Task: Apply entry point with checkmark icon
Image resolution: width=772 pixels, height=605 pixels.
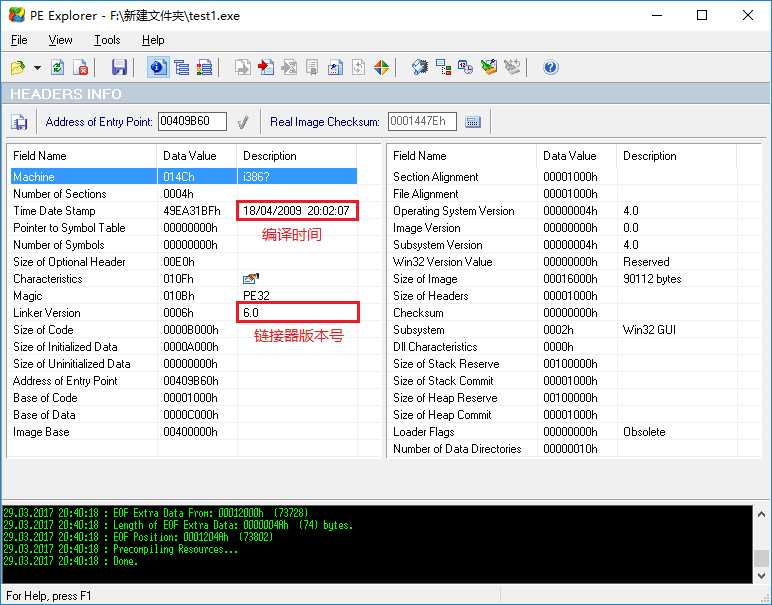Action: point(243,122)
